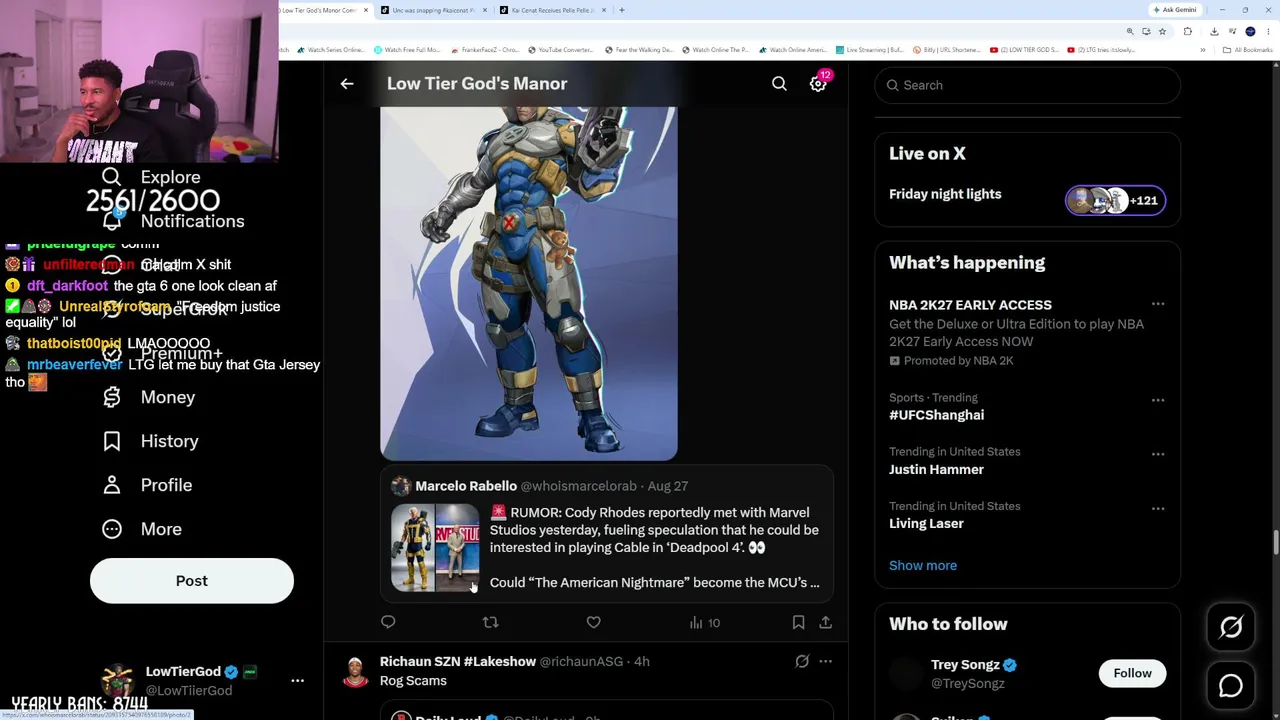Open Grok actions on Richaun SZN post
The width and height of the screenshot is (1280, 720).
(802, 661)
